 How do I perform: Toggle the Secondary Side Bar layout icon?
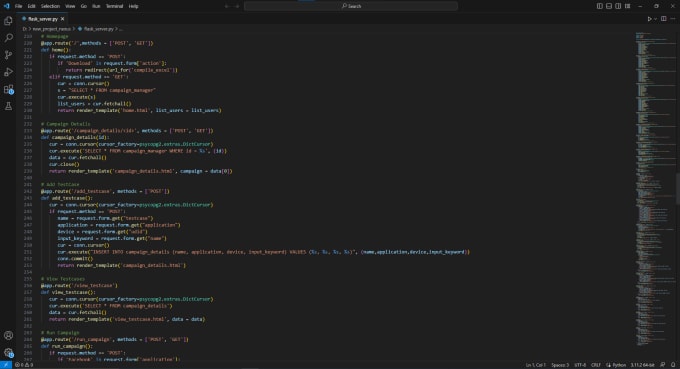pyautogui.click(x=618, y=6)
